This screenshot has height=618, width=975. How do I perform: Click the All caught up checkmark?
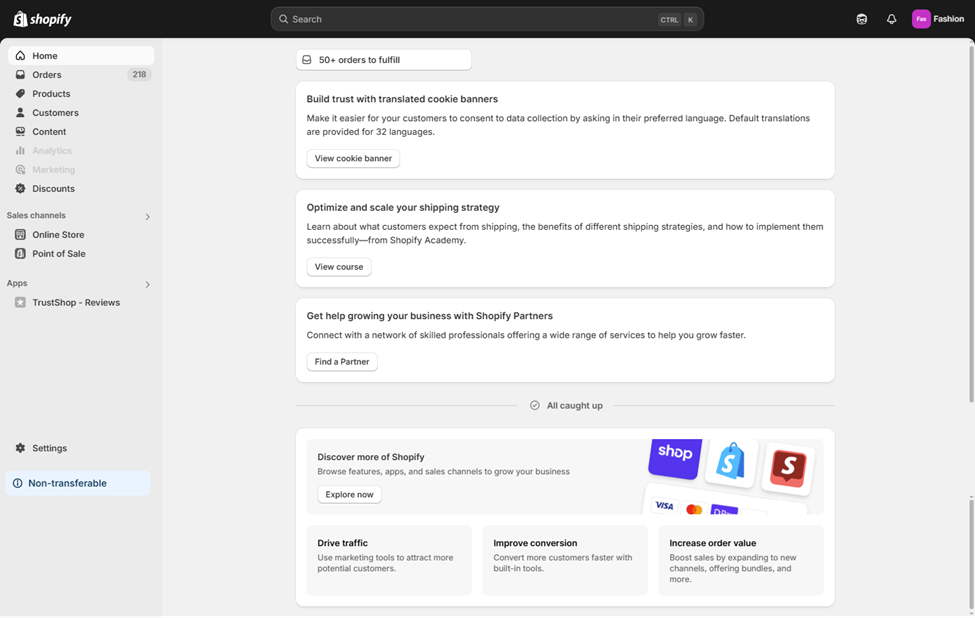pyautogui.click(x=535, y=405)
